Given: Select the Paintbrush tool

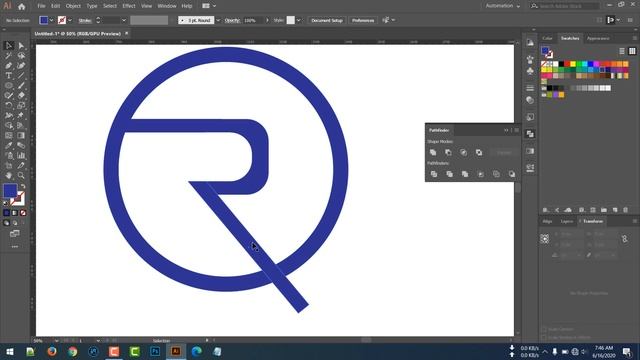Looking at the screenshot, I should [21, 86].
